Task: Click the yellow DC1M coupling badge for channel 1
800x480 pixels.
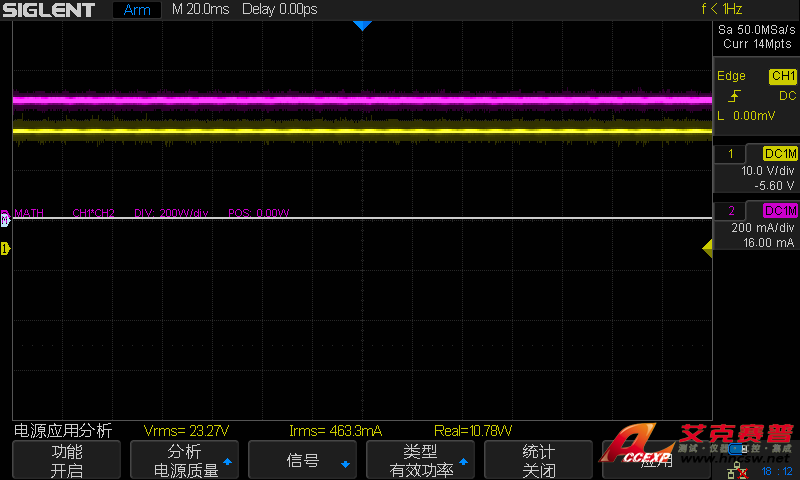Action: [x=780, y=153]
